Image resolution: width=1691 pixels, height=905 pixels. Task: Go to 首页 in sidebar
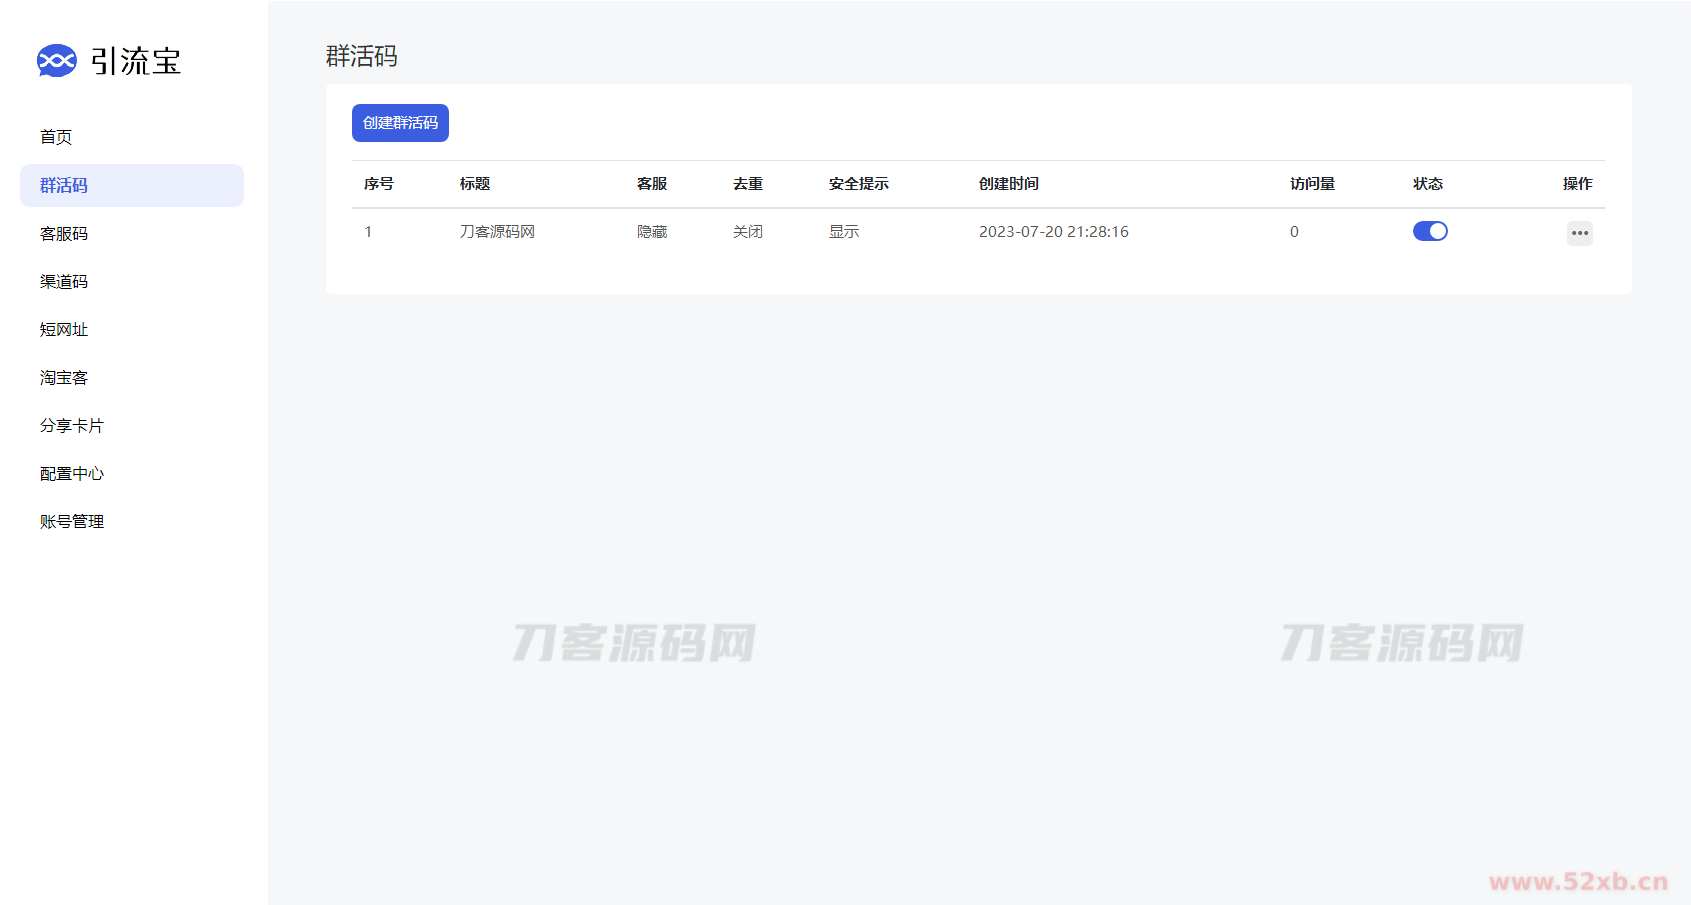click(56, 137)
